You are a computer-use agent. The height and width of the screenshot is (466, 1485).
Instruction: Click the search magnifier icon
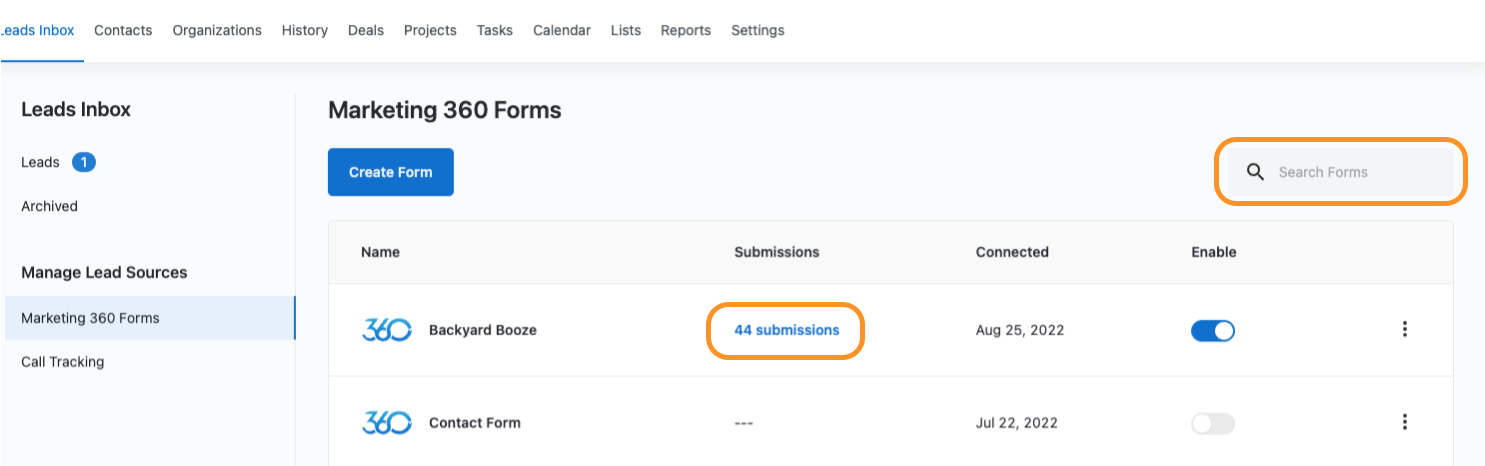(x=1255, y=172)
